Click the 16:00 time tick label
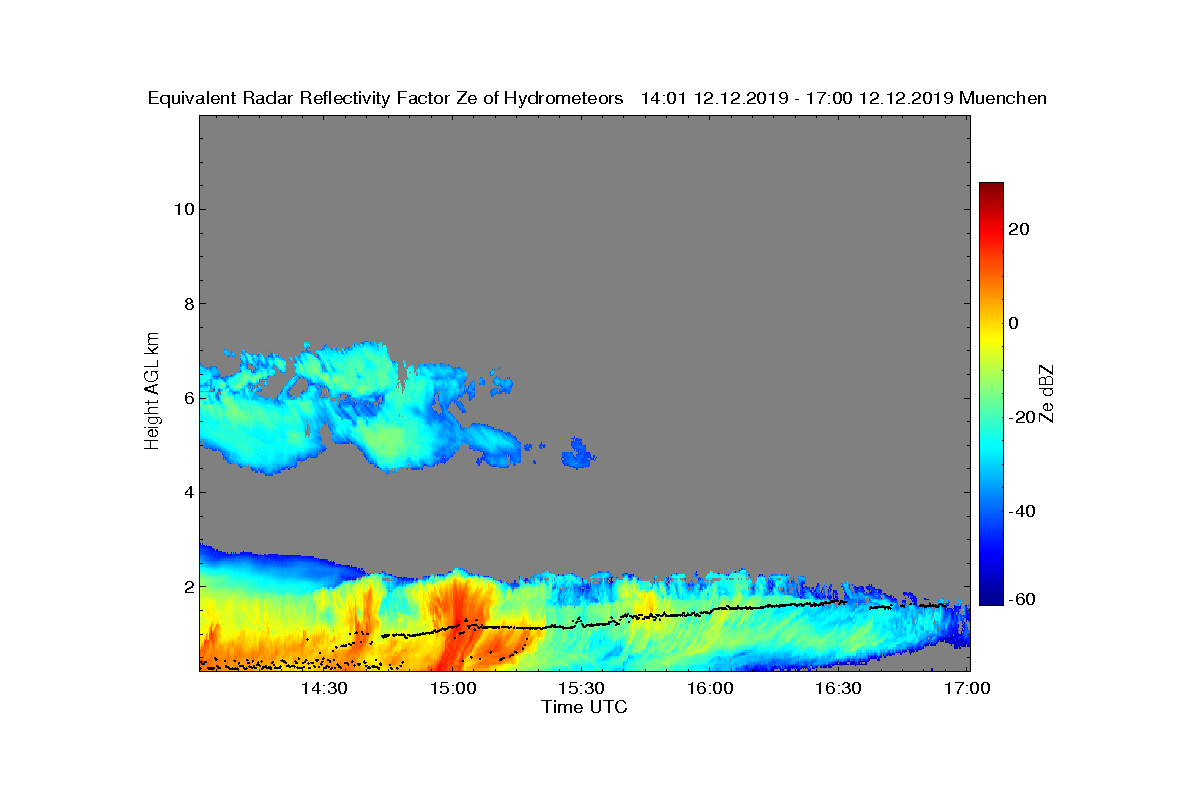Image resolution: width=1200 pixels, height=800 pixels. [x=710, y=689]
